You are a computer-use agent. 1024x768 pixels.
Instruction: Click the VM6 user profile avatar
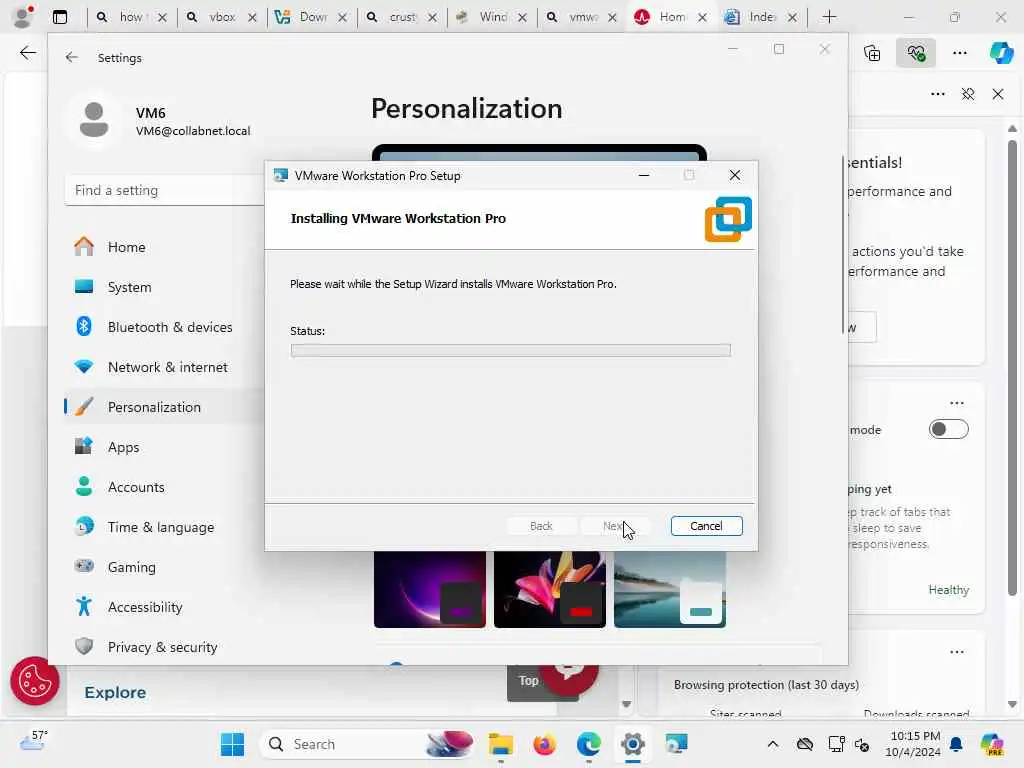93,120
